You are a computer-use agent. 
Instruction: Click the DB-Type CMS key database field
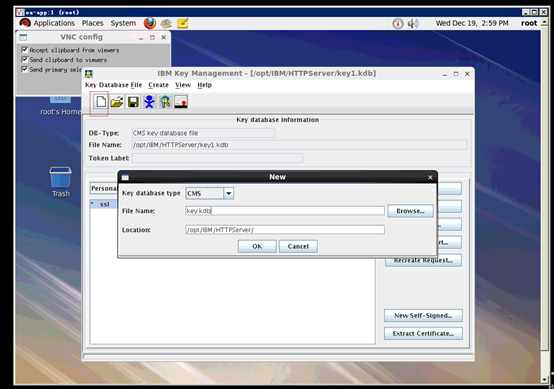coord(203,133)
